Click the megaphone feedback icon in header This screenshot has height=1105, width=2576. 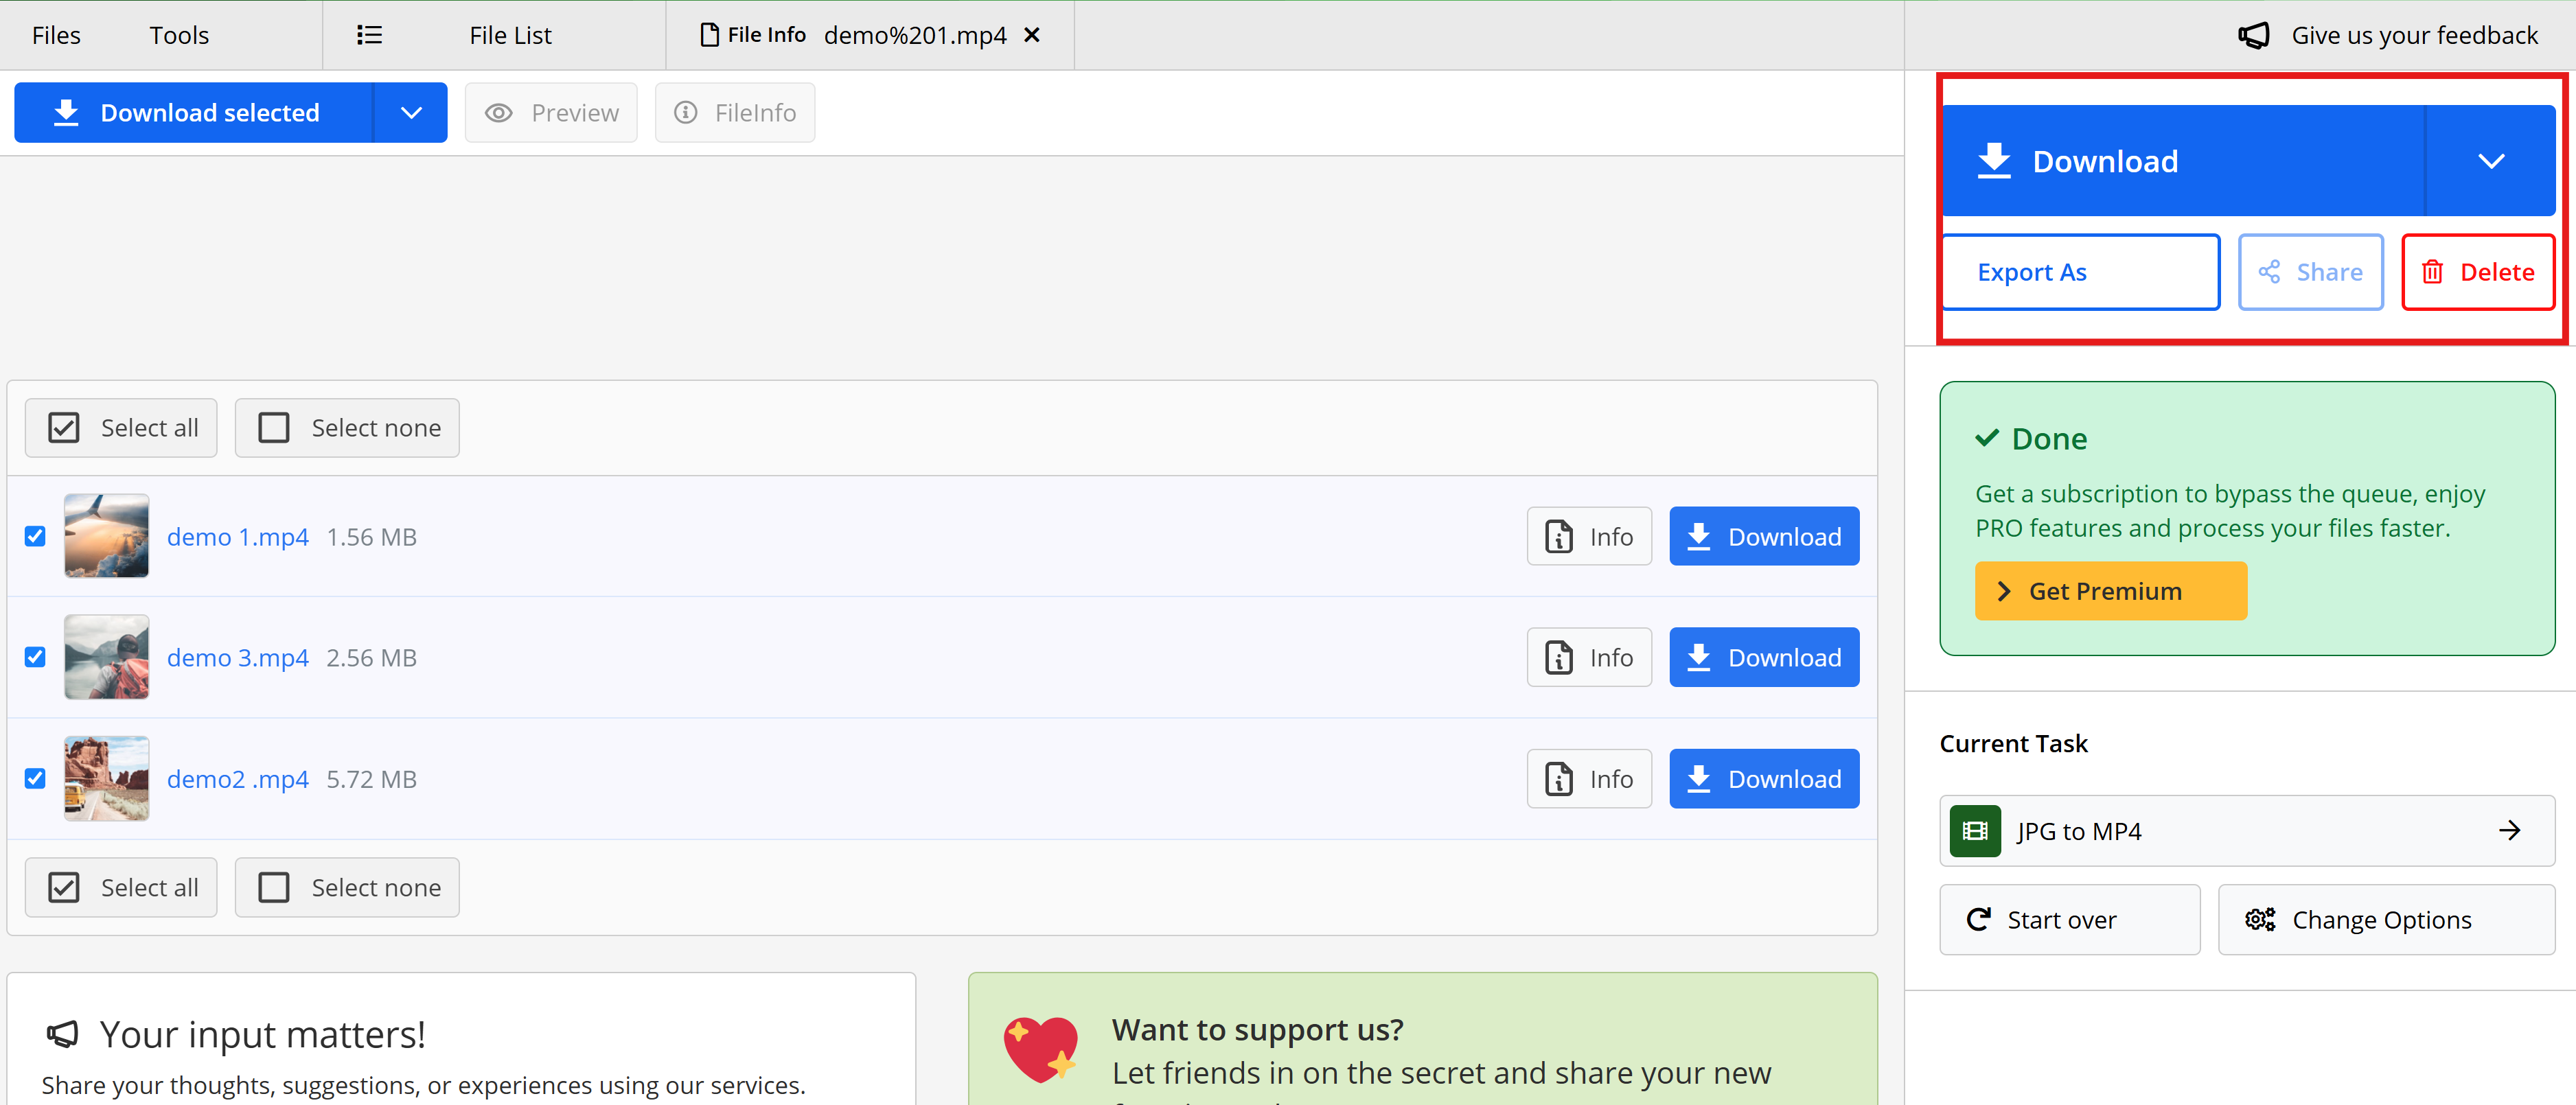[2253, 35]
